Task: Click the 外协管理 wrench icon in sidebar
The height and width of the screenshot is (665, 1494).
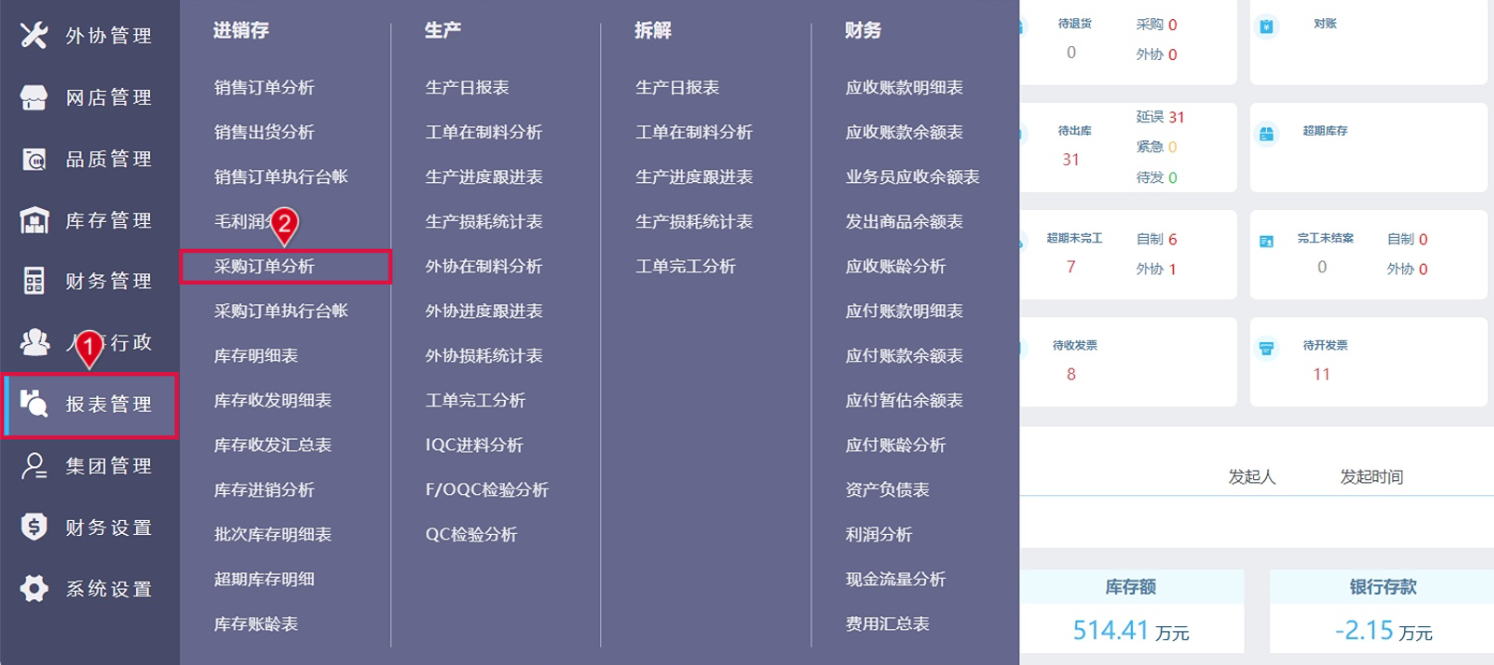Action: tap(34, 35)
